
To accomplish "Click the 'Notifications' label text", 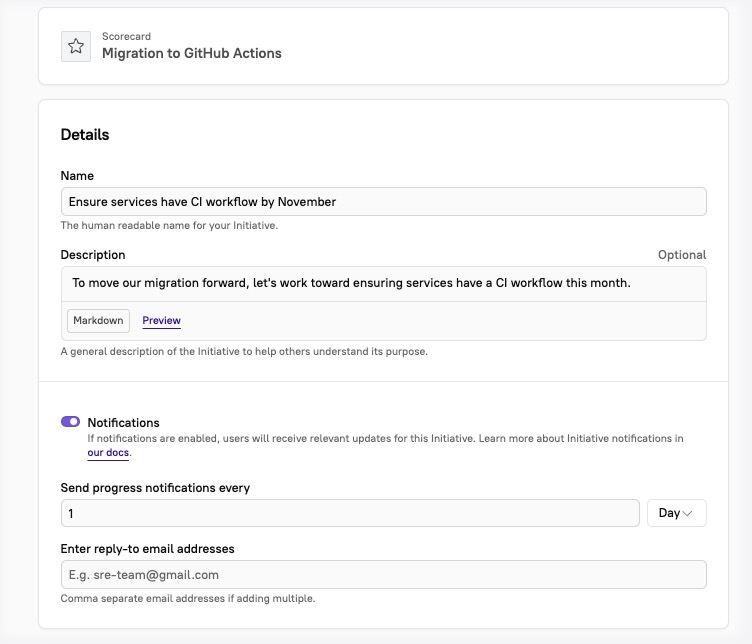I will tap(123, 422).
